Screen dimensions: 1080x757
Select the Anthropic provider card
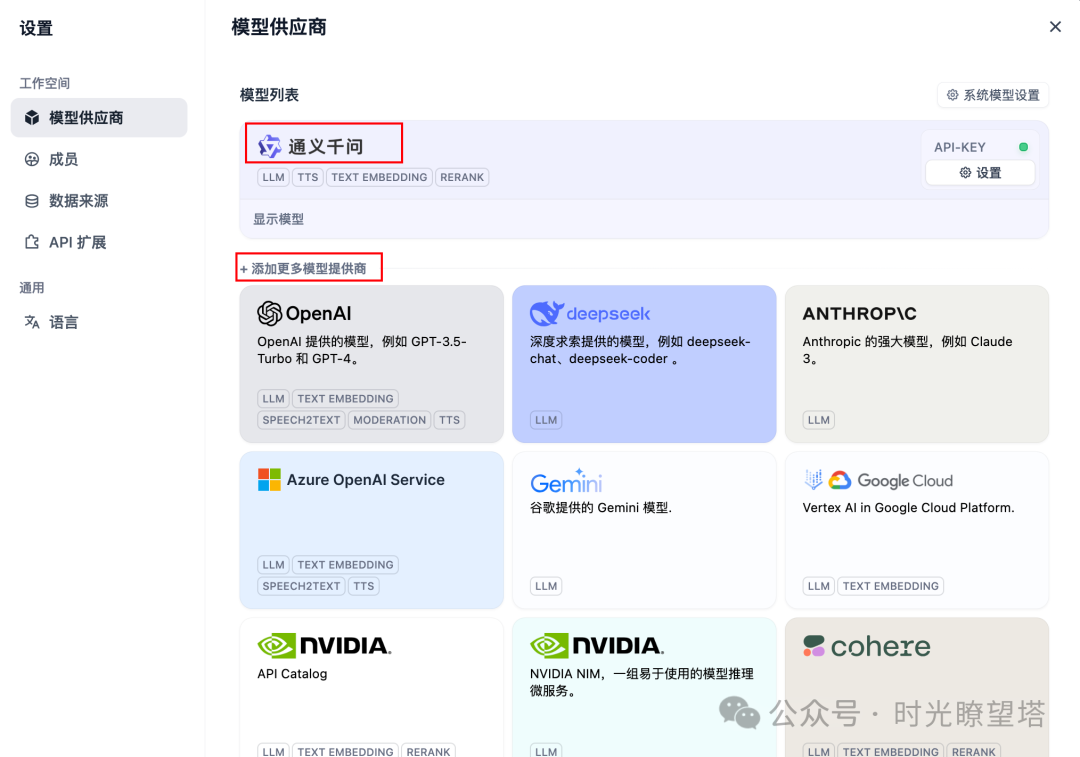click(x=917, y=364)
